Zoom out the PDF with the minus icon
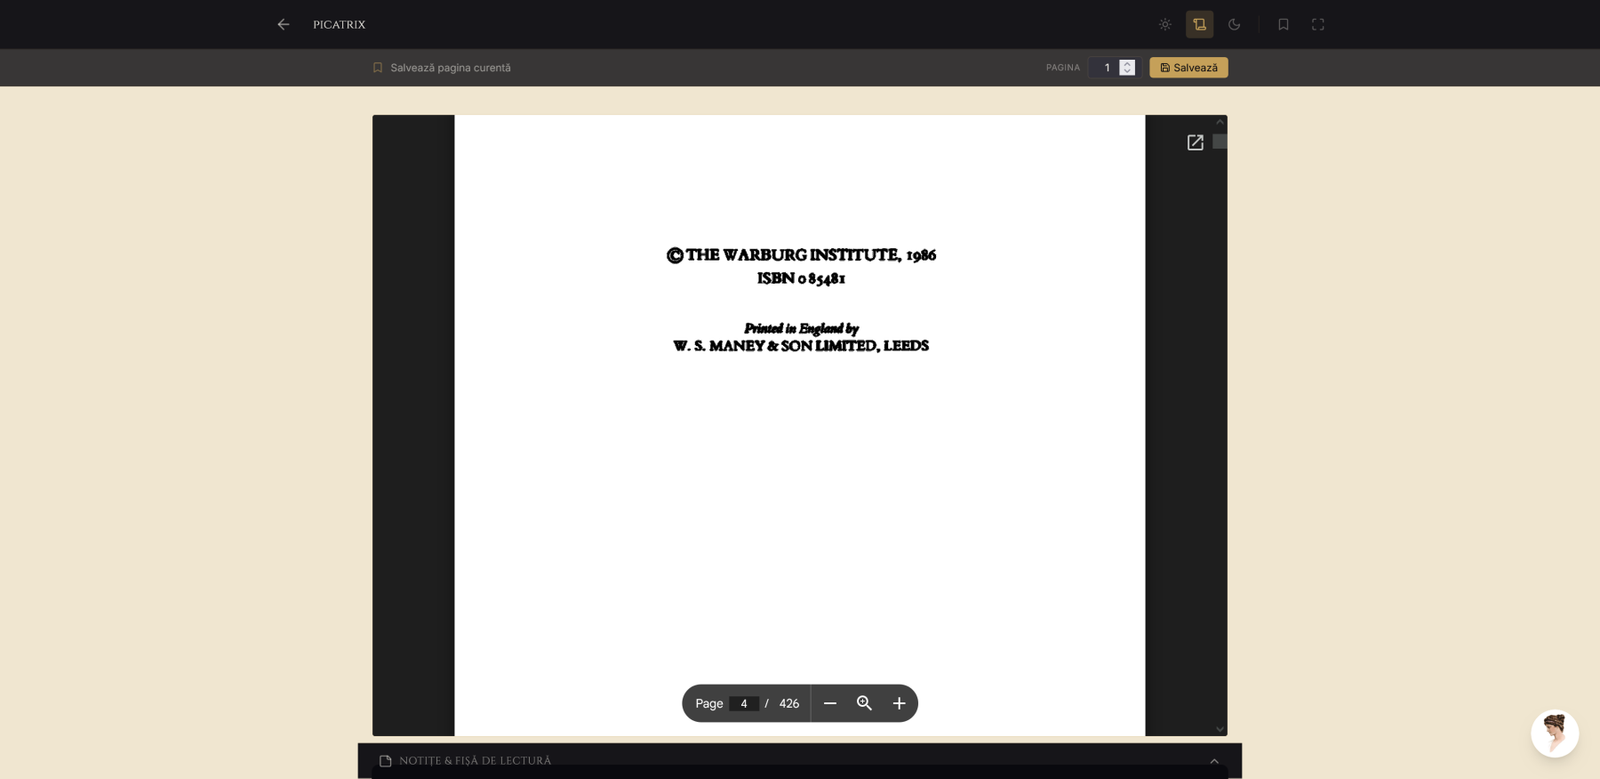 click(830, 704)
